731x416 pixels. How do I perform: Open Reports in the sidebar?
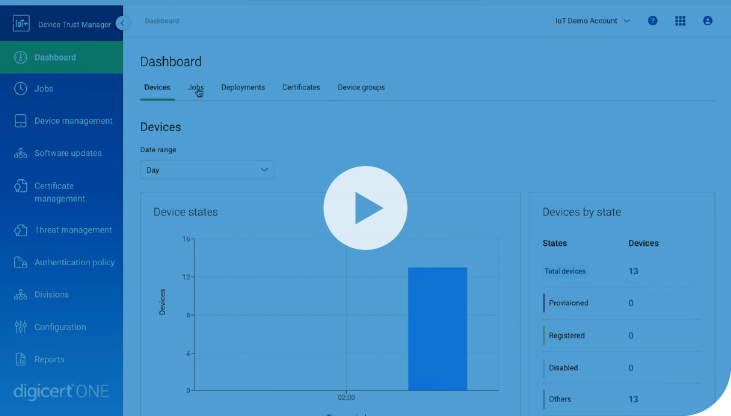pyautogui.click(x=49, y=359)
